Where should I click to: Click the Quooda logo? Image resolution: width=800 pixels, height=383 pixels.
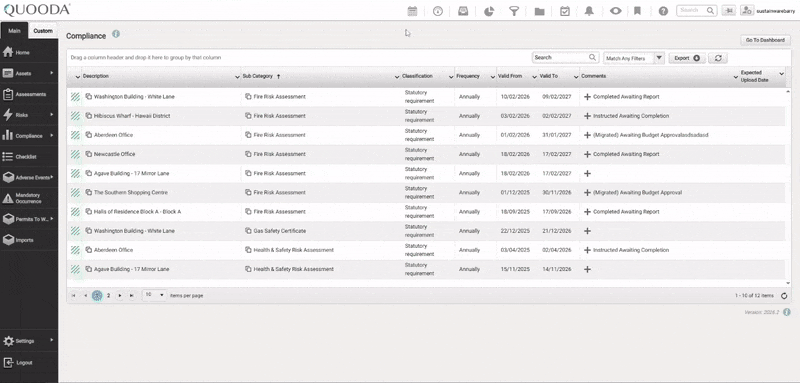click(37, 10)
